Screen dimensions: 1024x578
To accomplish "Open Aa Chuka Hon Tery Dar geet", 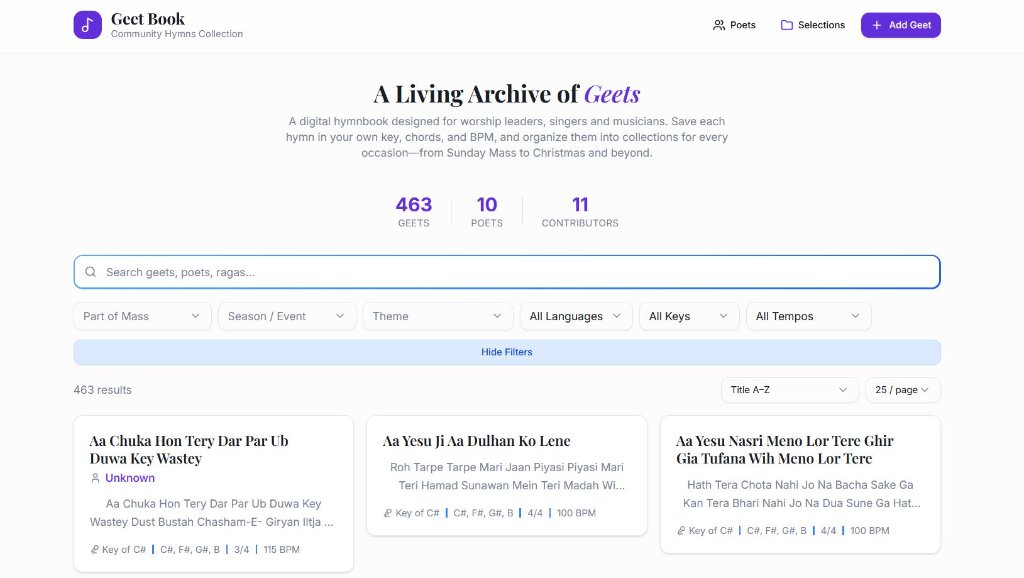I will tap(189, 449).
